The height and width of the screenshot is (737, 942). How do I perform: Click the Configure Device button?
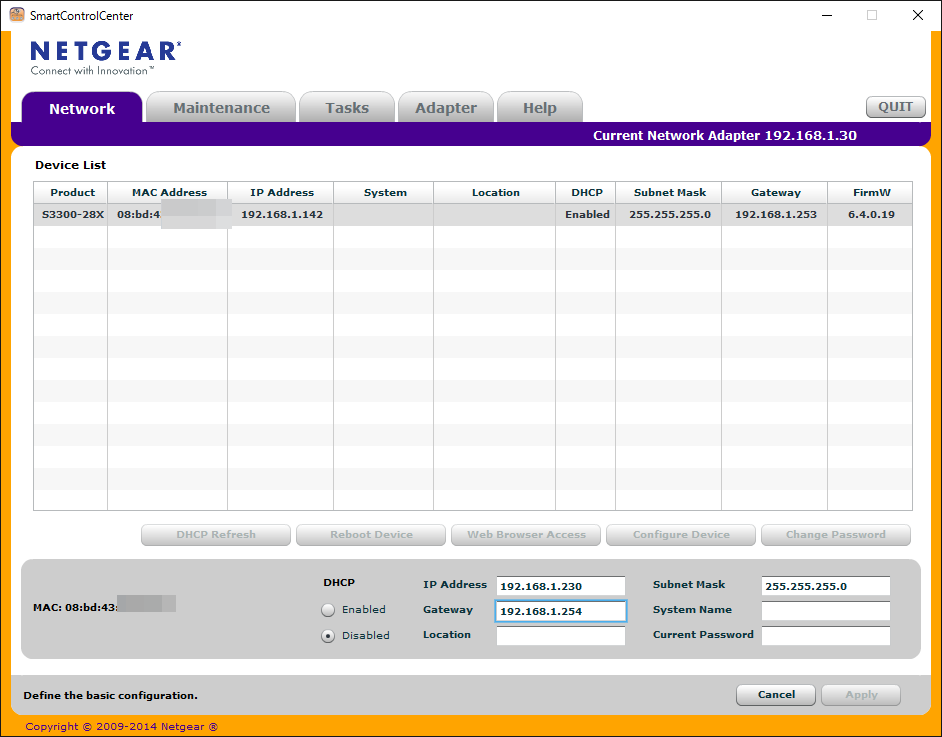681,535
